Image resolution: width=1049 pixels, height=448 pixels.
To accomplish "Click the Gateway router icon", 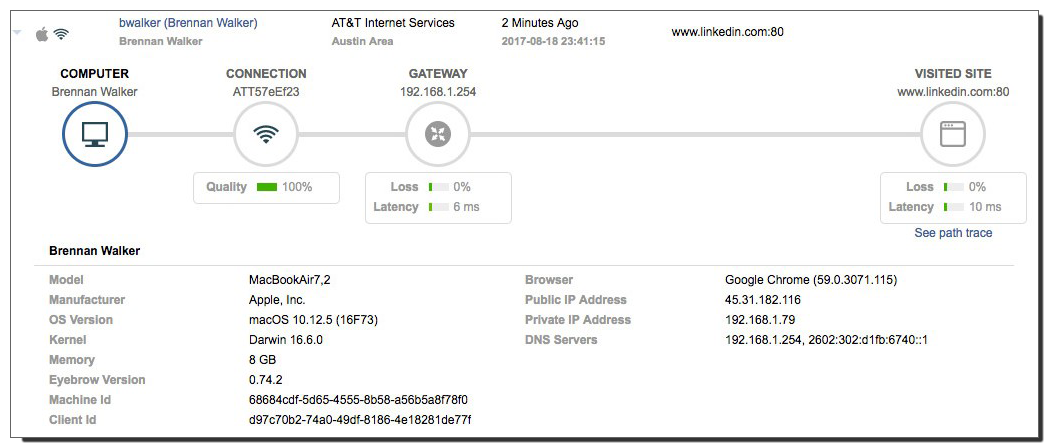I will [x=439, y=134].
